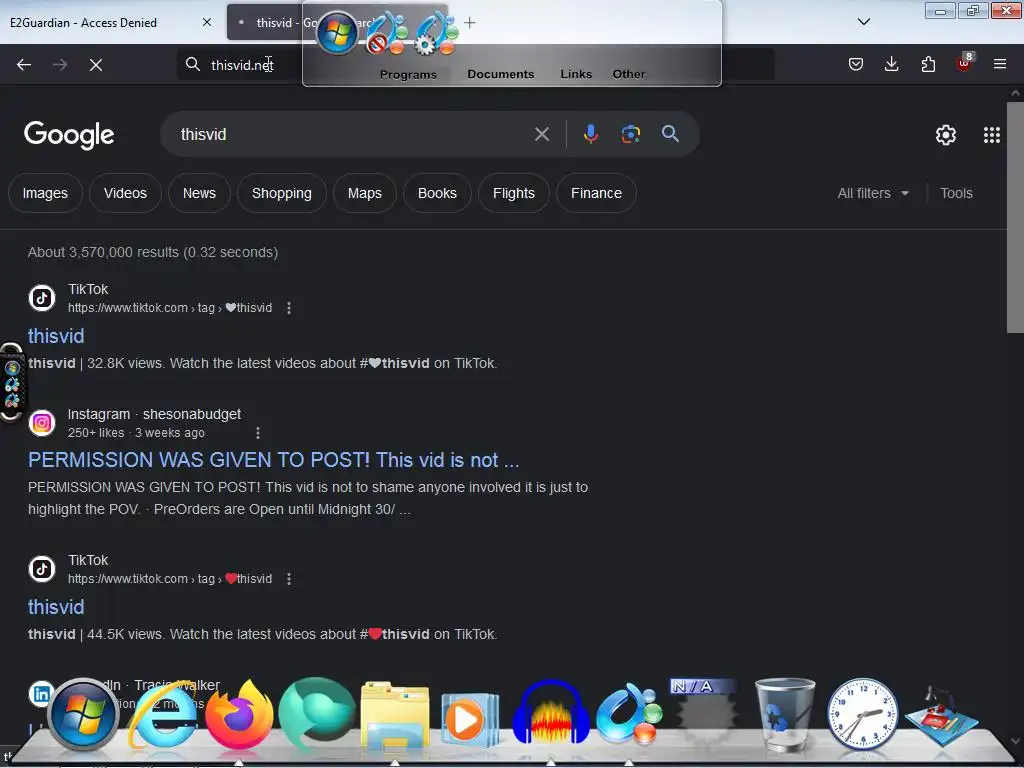This screenshot has height=768, width=1024.
Task: Open the search Tools button
Action: [956, 193]
